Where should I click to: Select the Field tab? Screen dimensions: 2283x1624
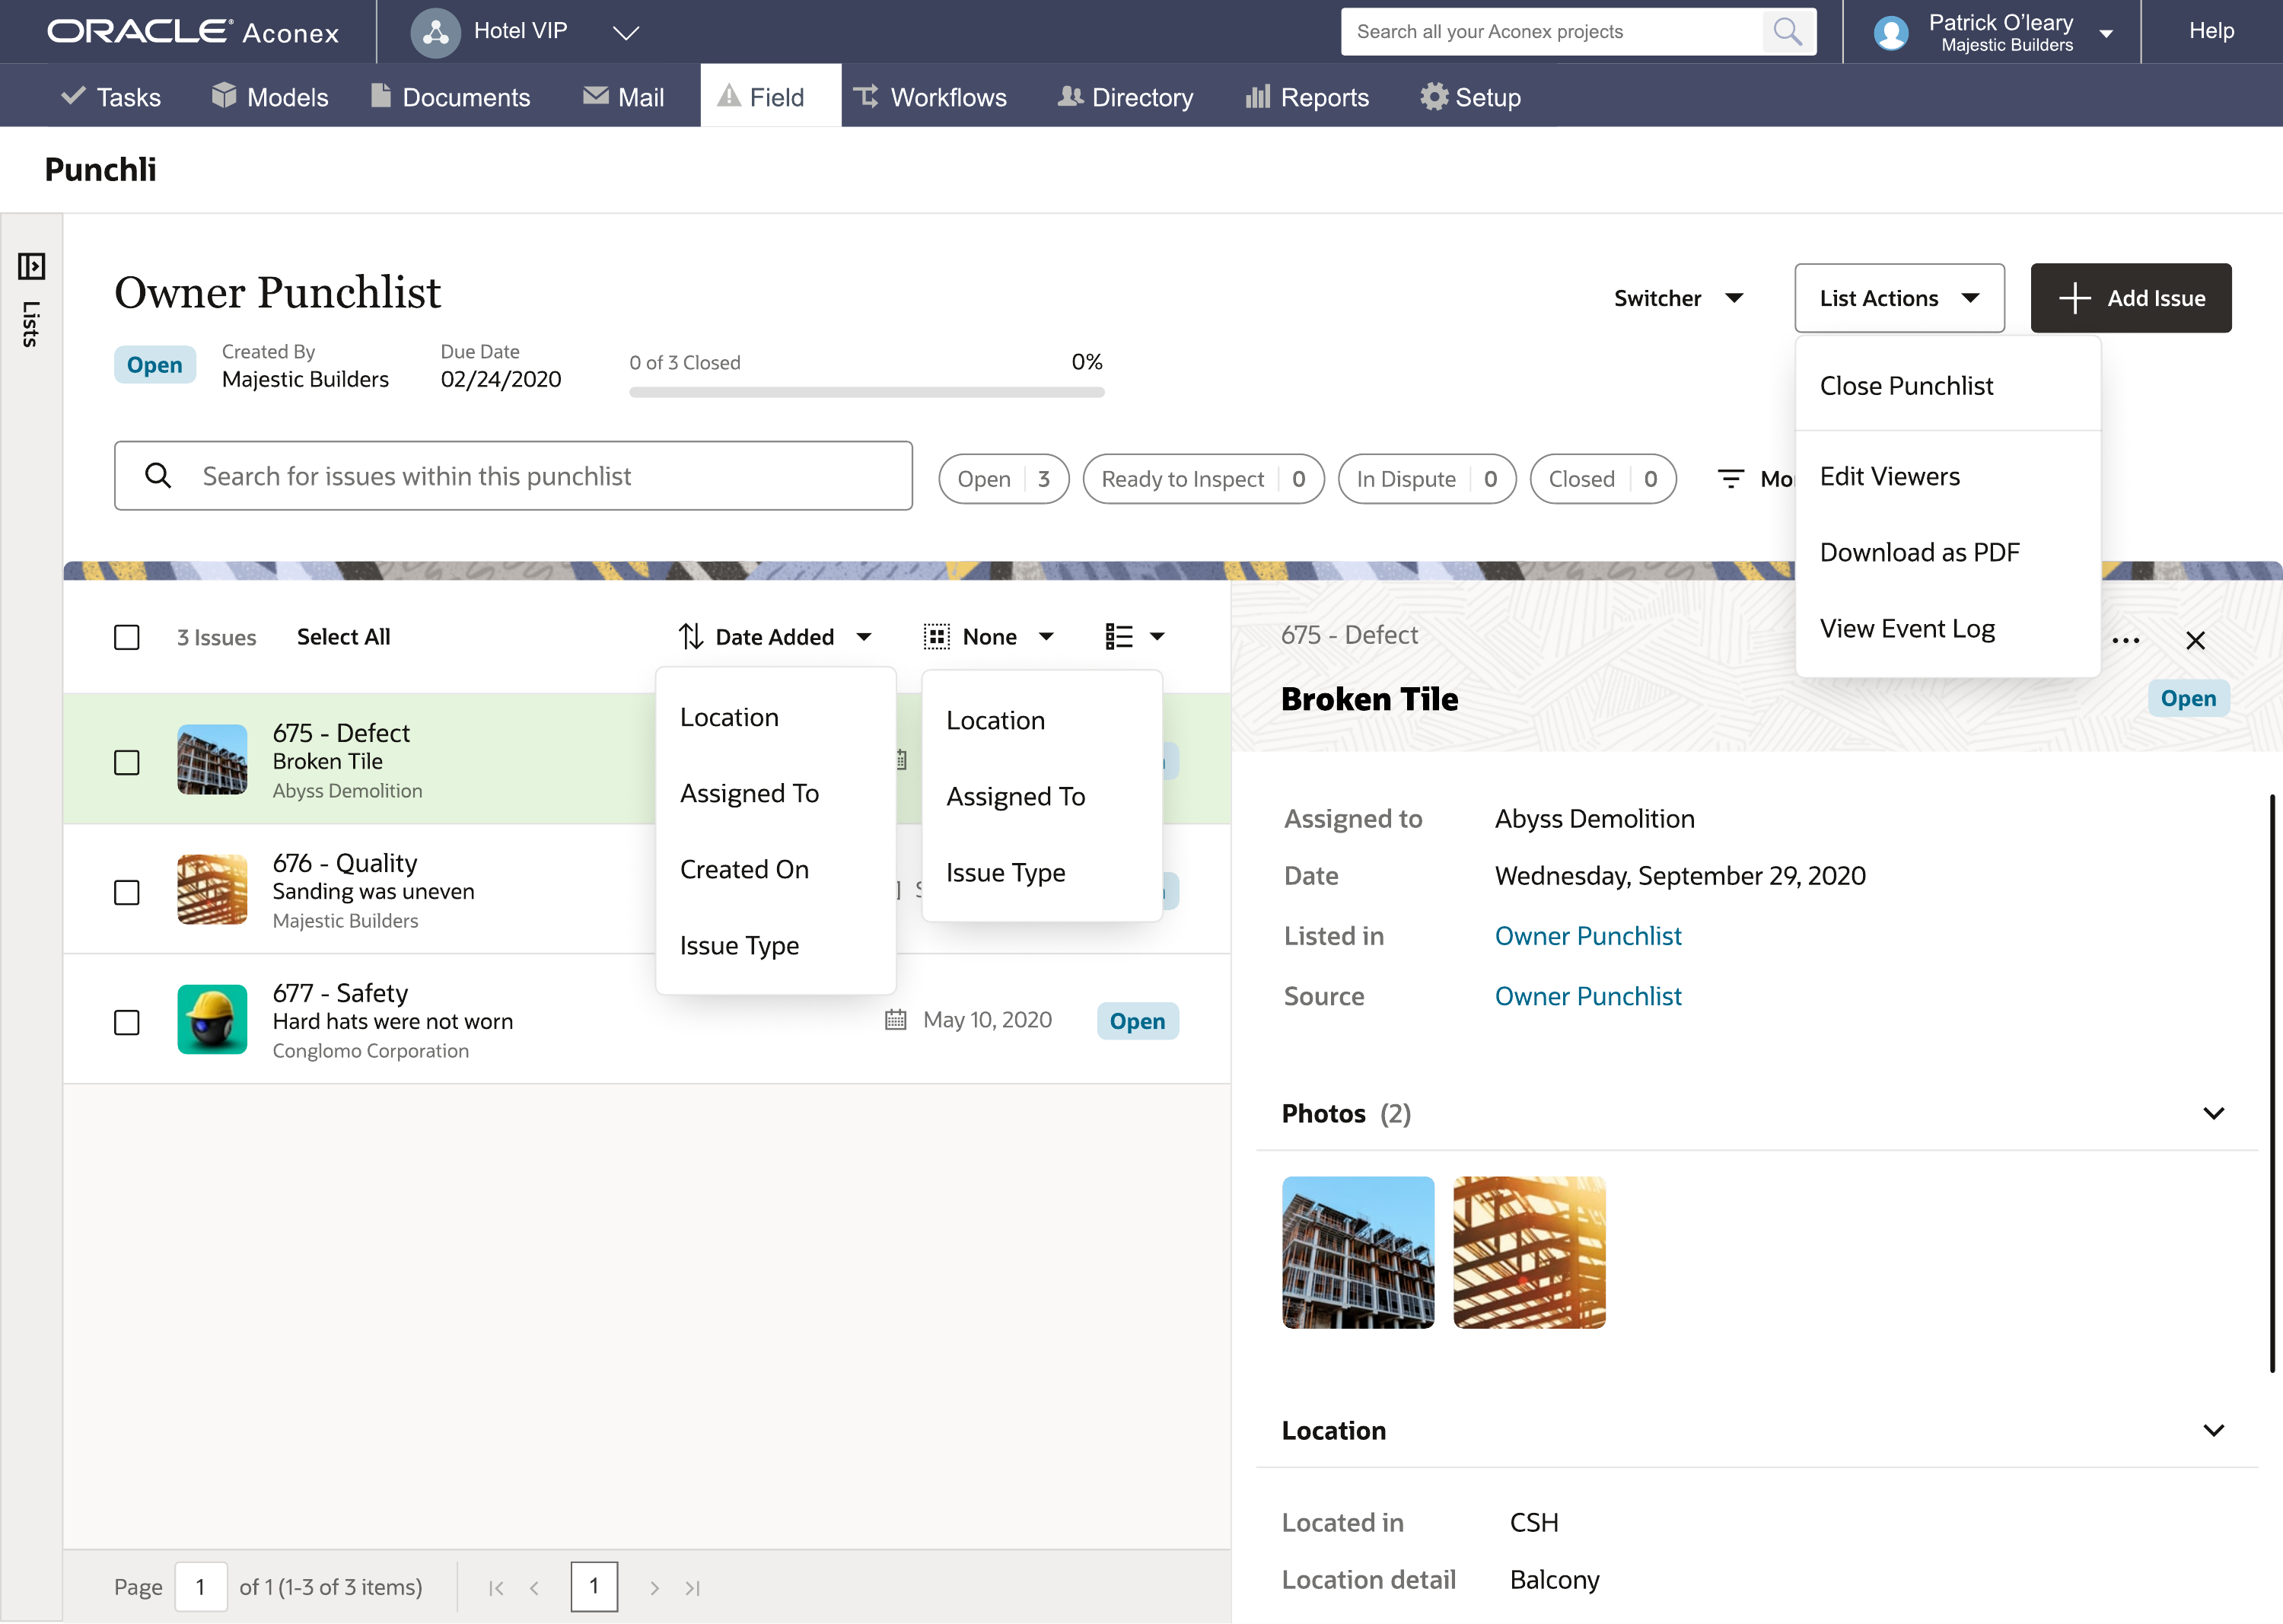770,96
